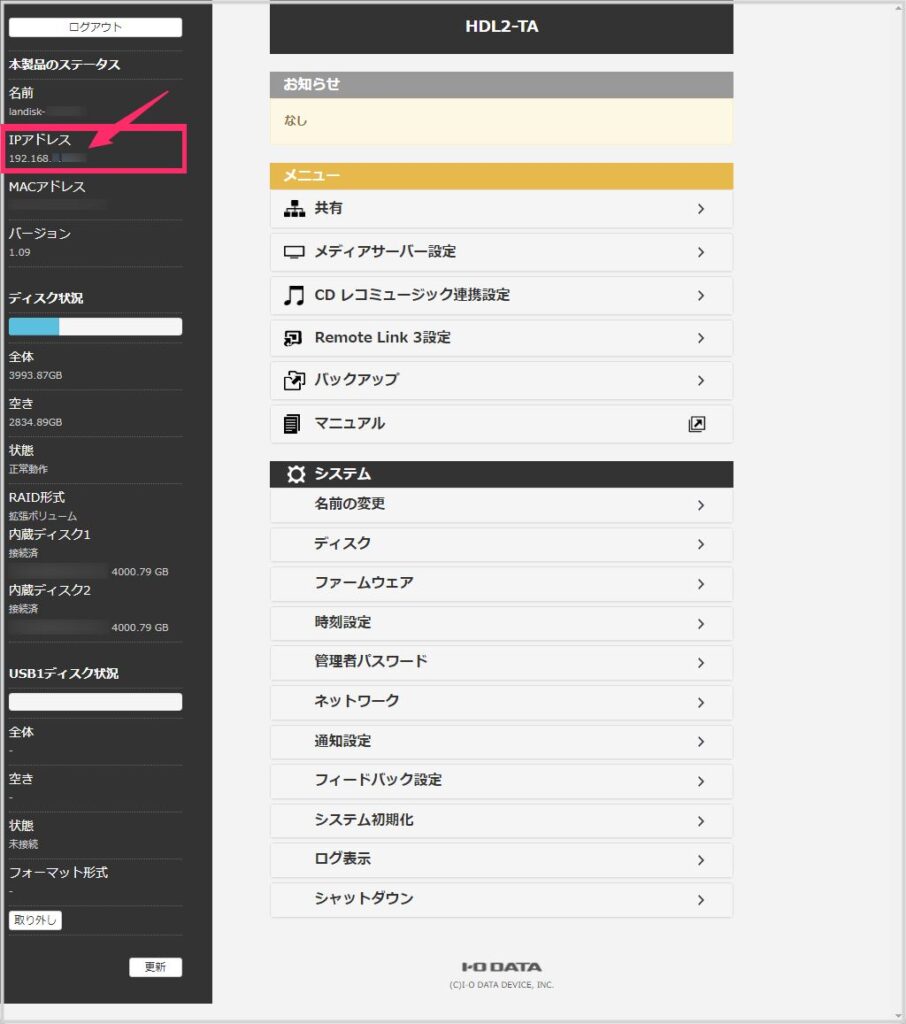Expand the chevron on ディスク row
Image resolution: width=906 pixels, height=1024 pixels.
pyautogui.click(x=701, y=545)
